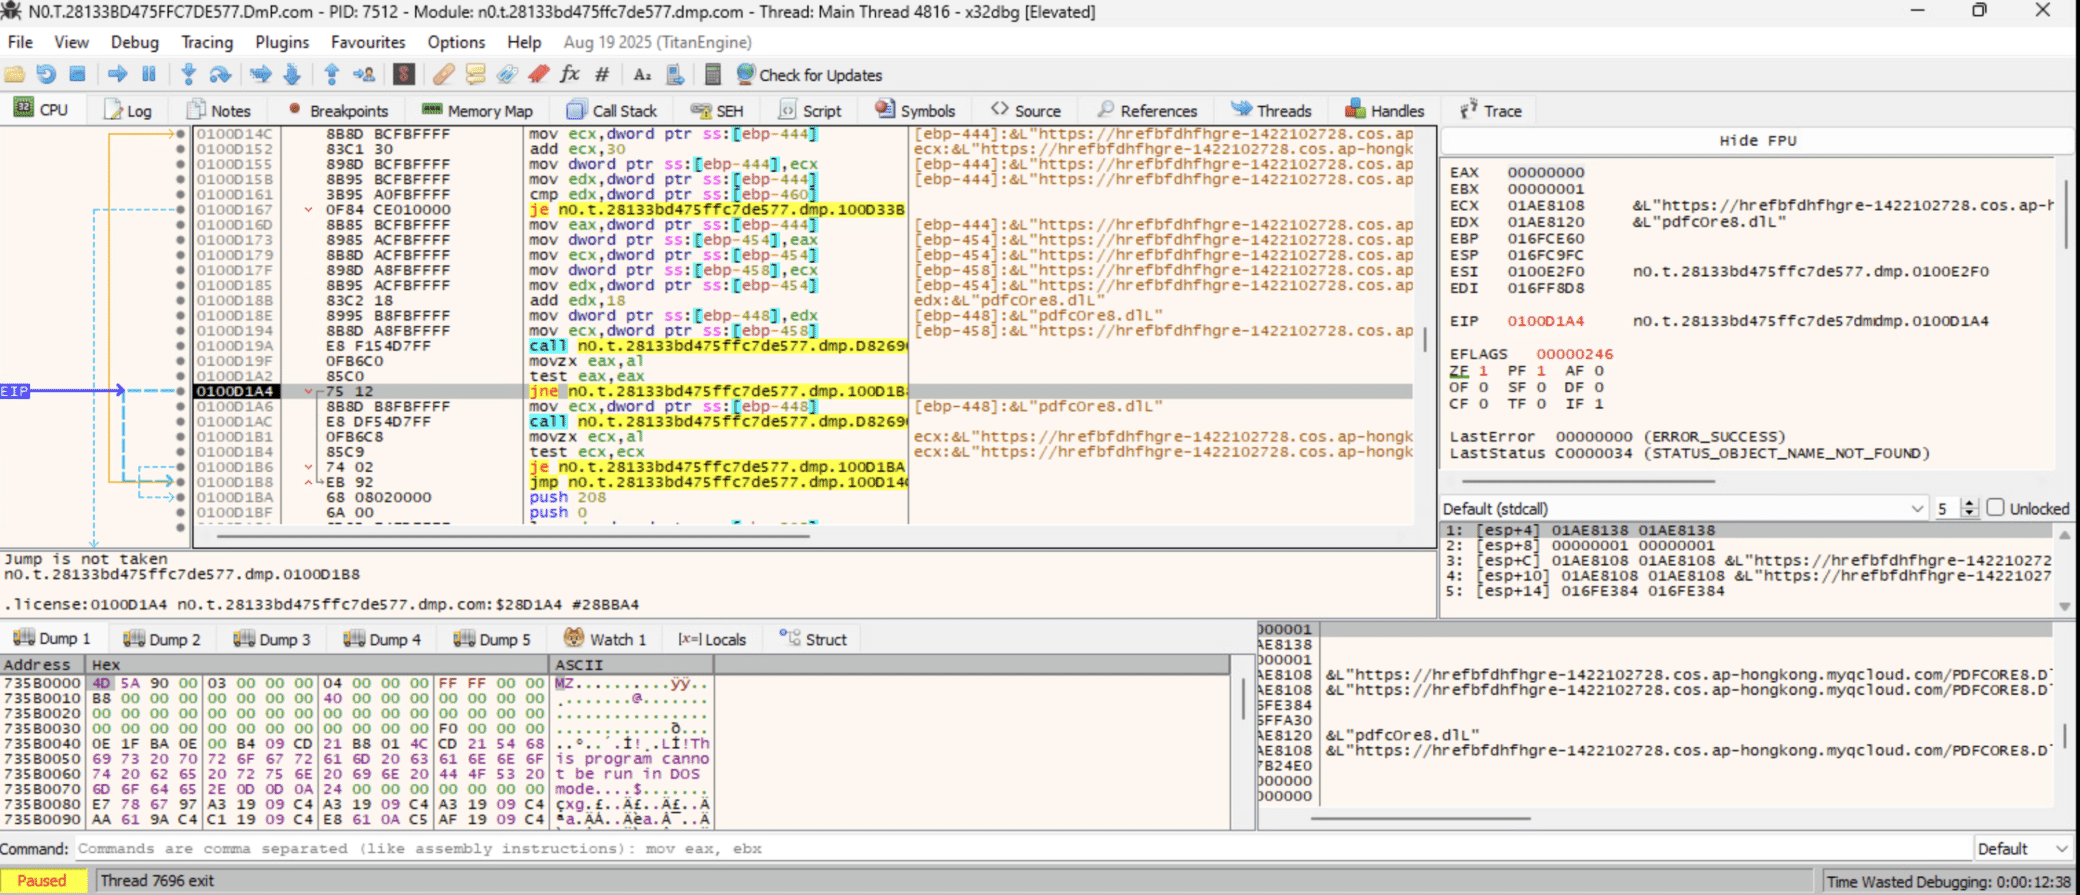This screenshot has width=2080, height=895.
Task: Open the Debug menu
Action: (134, 42)
